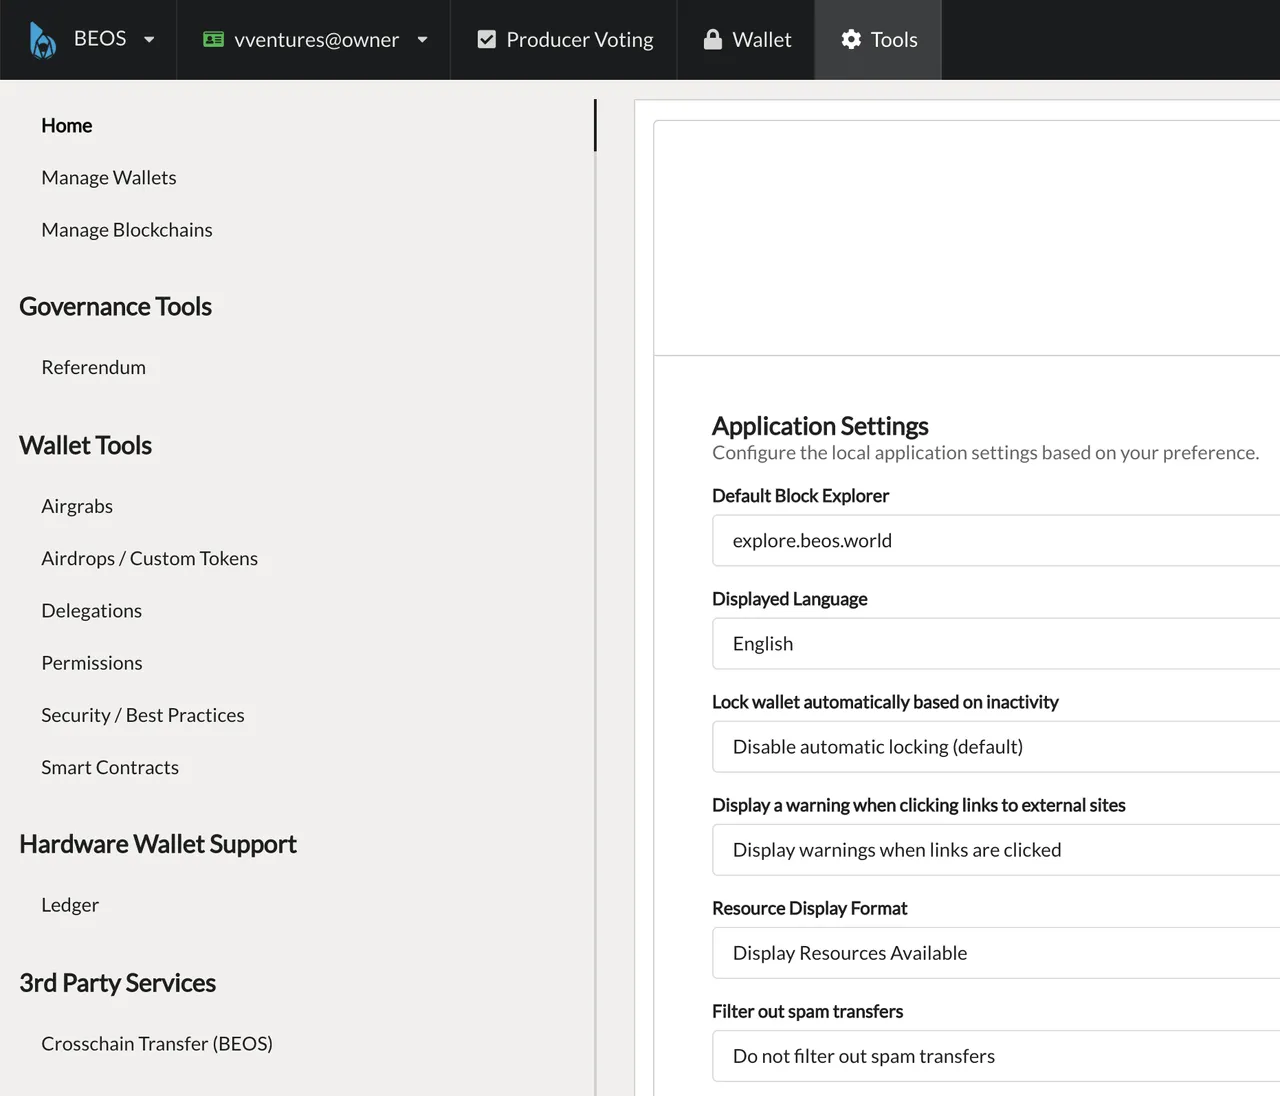The width and height of the screenshot is (1280, 1096).
Task: Select Referendum under Governance Tools
Action: 94,368
